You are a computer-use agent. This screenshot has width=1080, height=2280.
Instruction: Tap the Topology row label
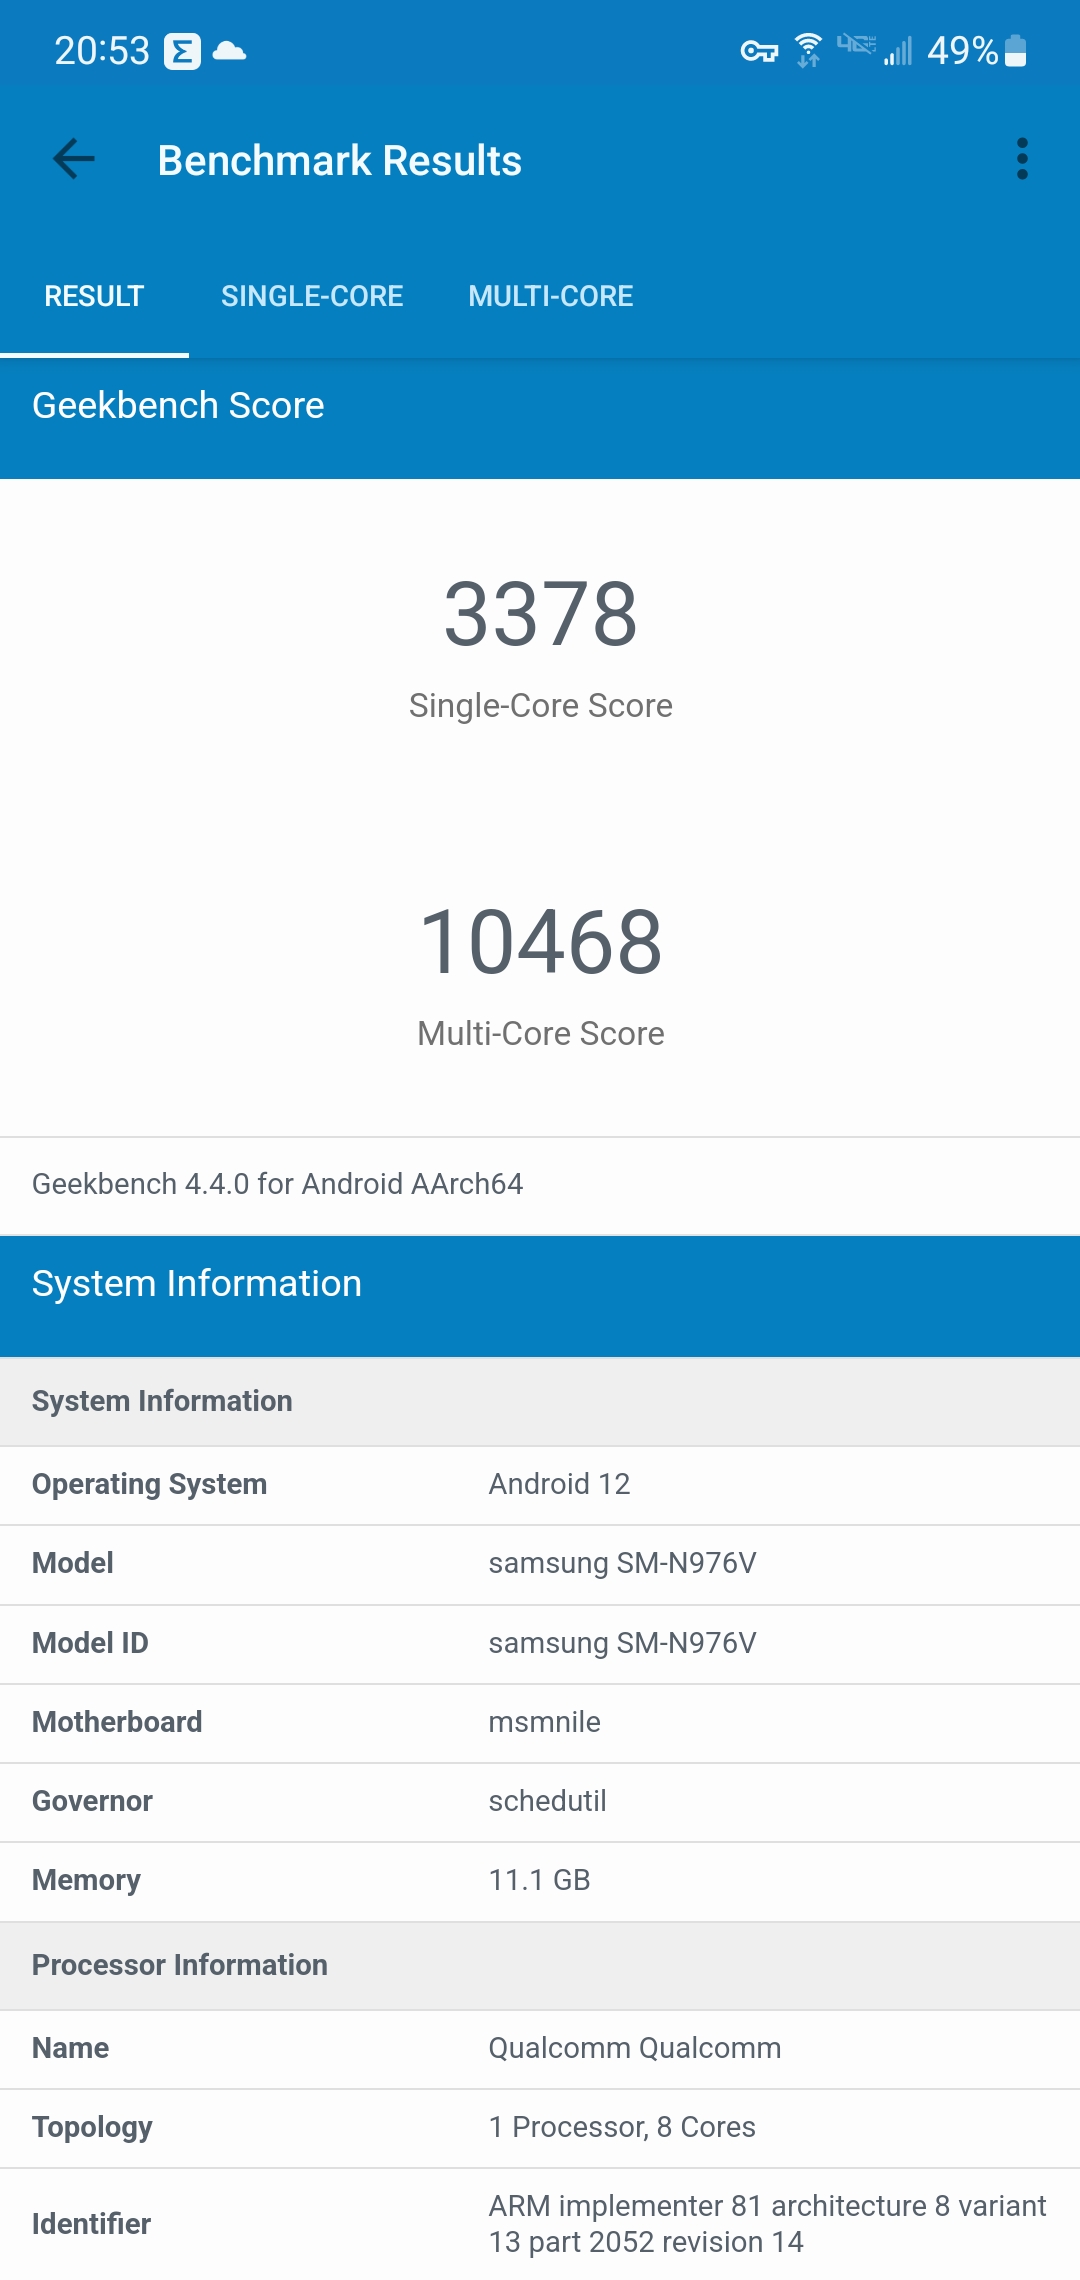(92, 2127)
